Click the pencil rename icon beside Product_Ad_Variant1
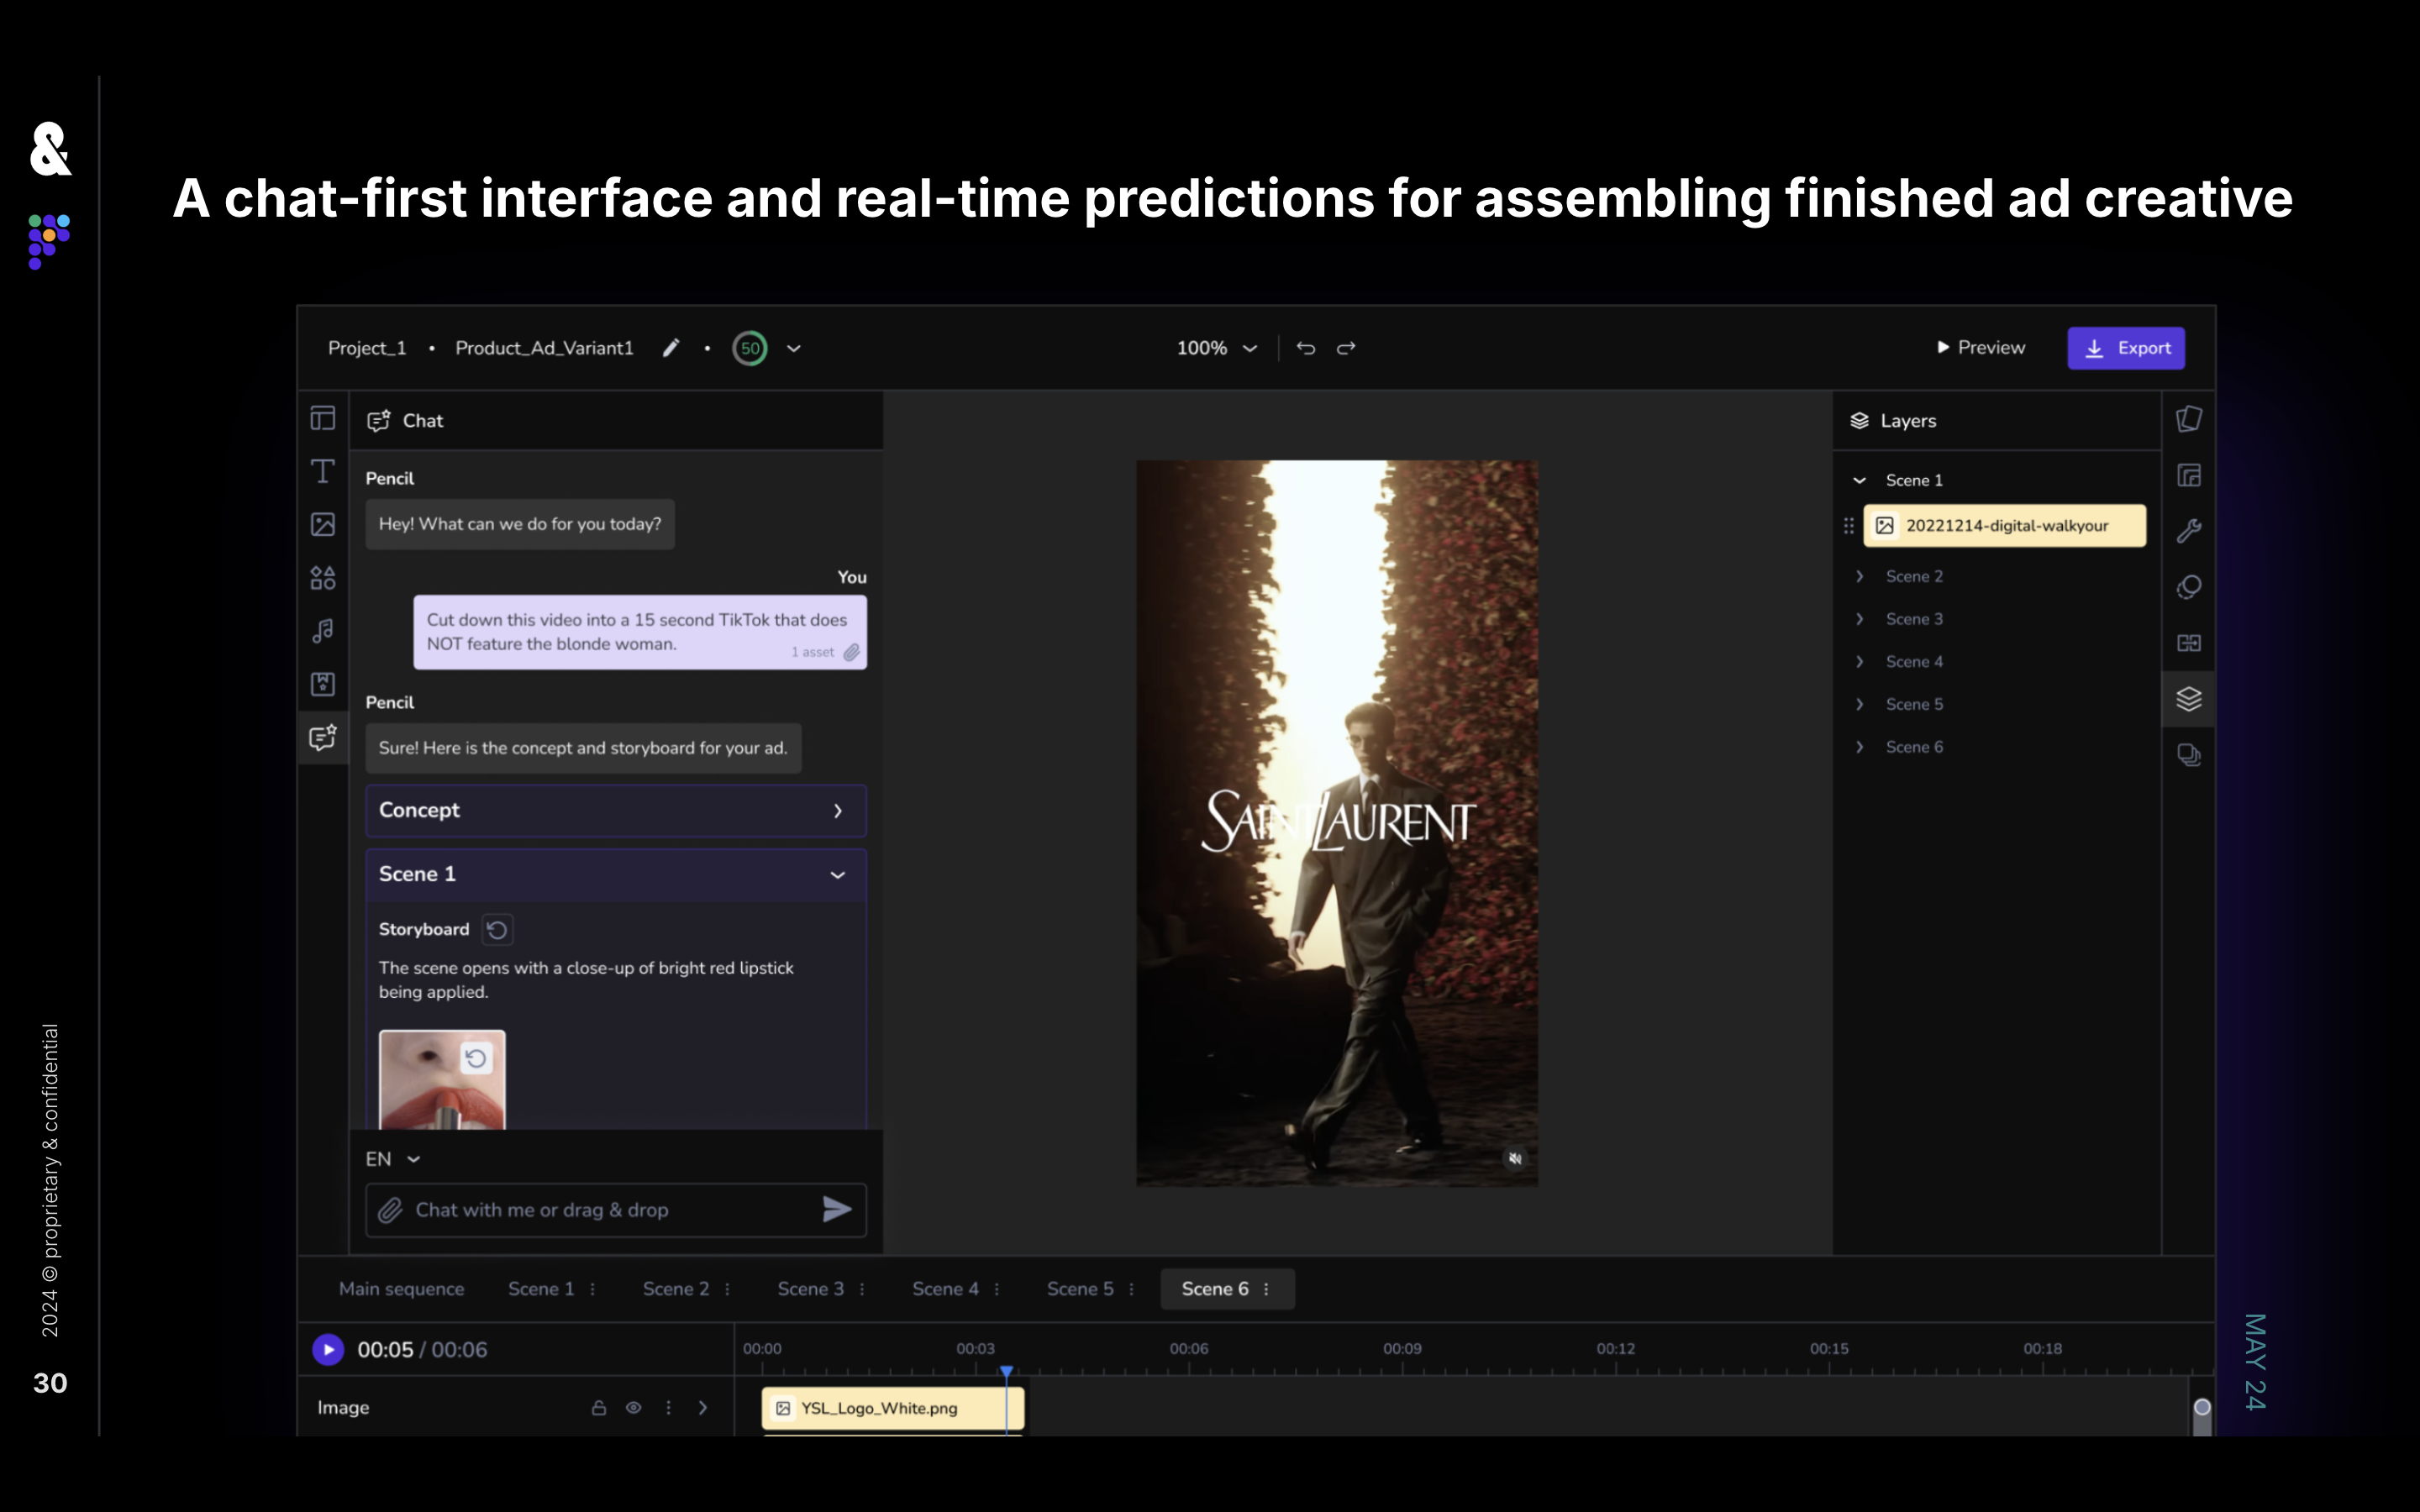2420x1512 pixels. tap(671, 348)
